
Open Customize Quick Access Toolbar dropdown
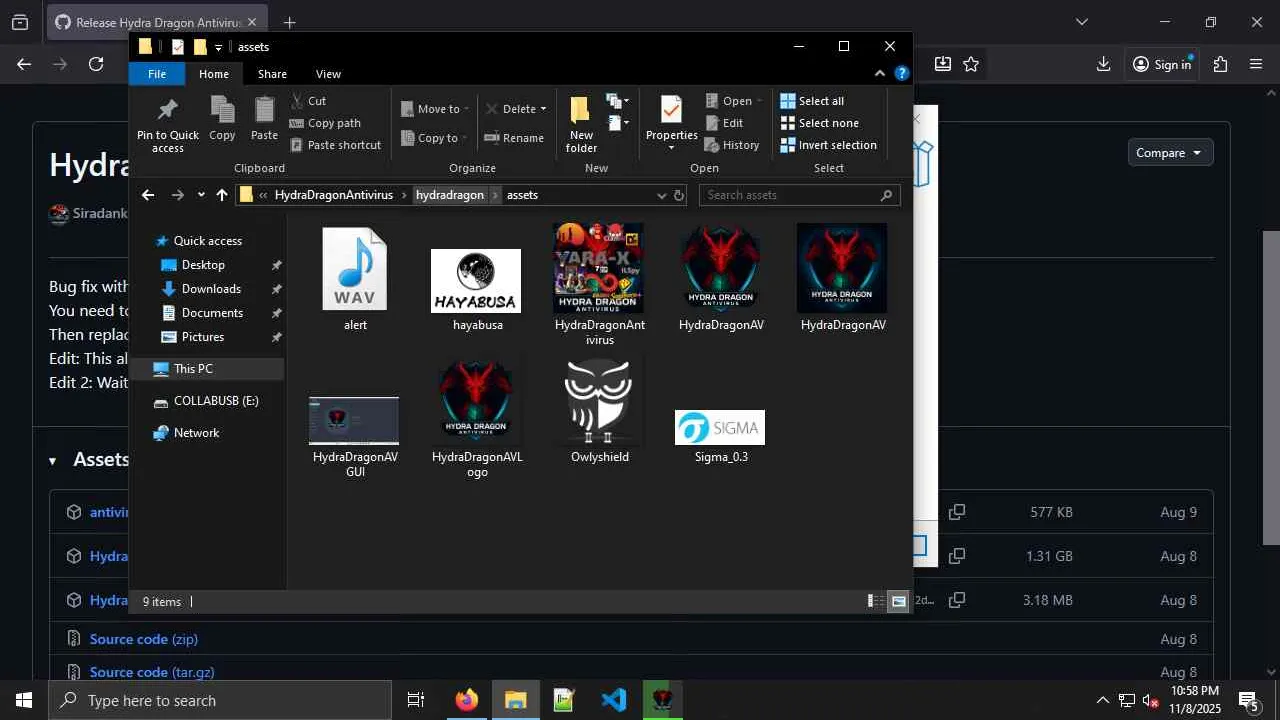coord(218,47)
